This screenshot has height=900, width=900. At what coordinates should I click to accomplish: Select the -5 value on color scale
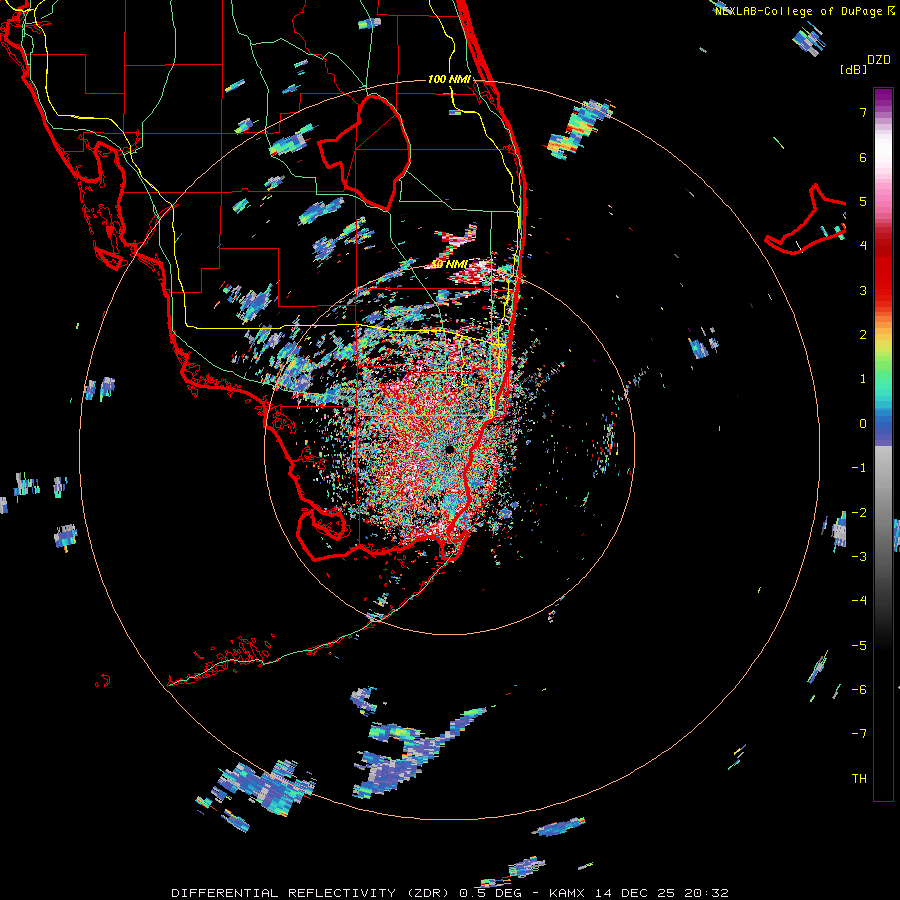[859, 645]
